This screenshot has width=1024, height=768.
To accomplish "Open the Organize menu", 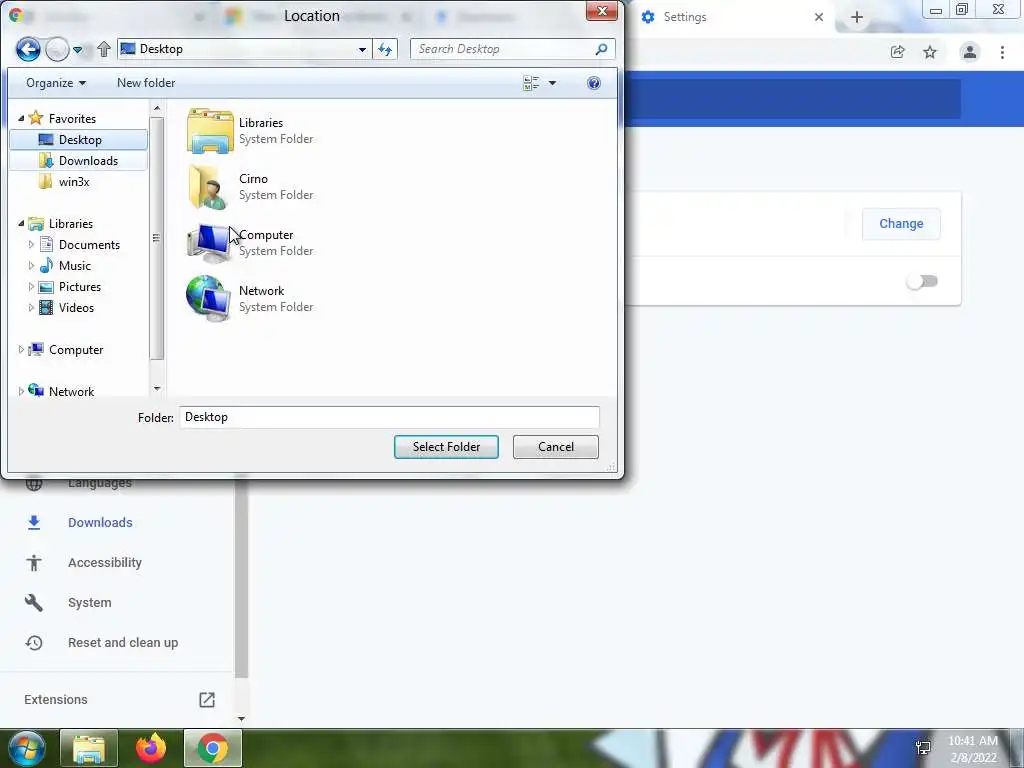I will [56, 83].
